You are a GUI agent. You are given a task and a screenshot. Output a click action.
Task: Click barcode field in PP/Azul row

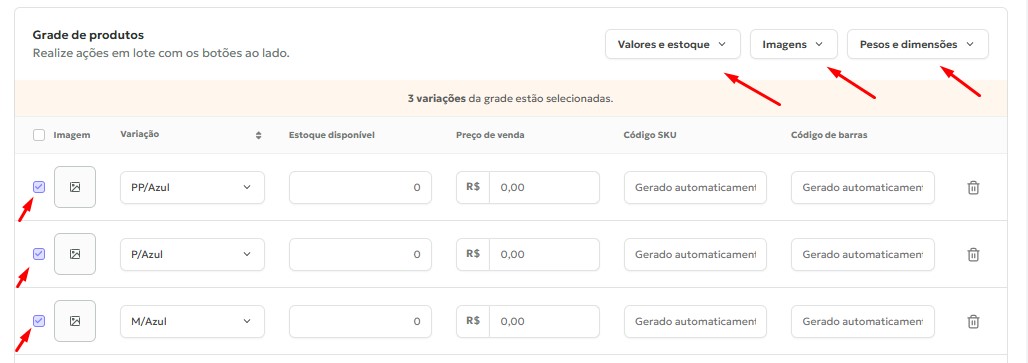863,187
